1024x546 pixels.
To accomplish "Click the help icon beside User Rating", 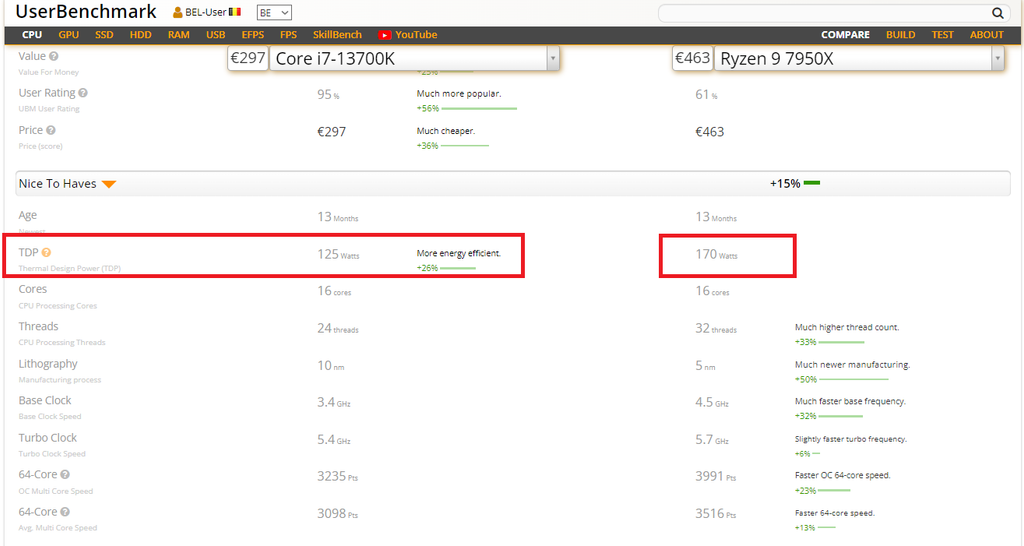I will click(x=83, y=93).
